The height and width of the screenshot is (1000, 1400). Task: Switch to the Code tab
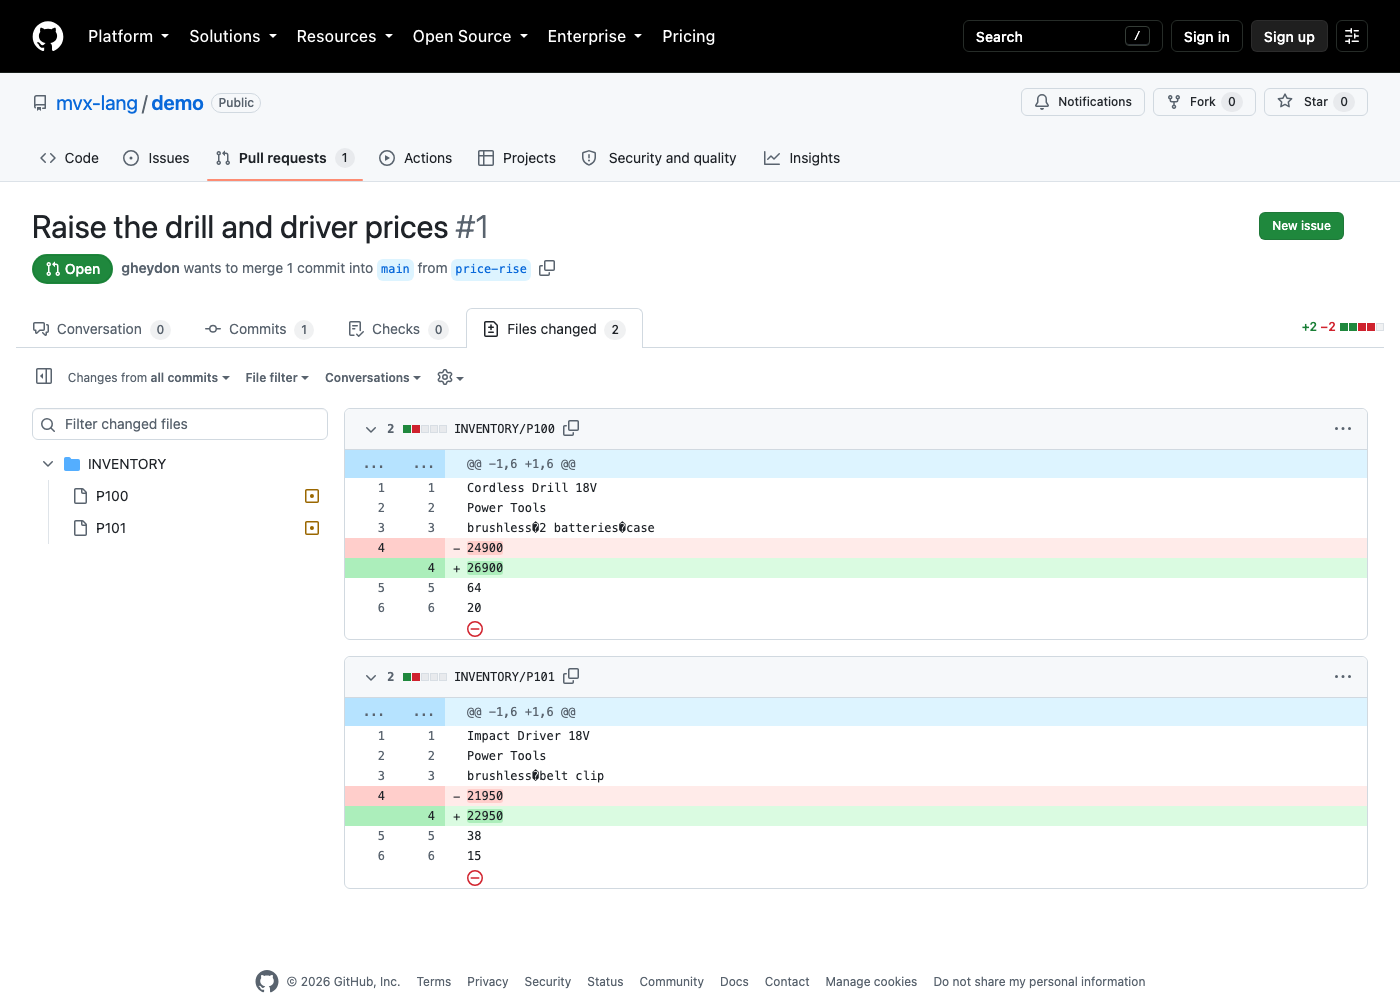point(69,158)
